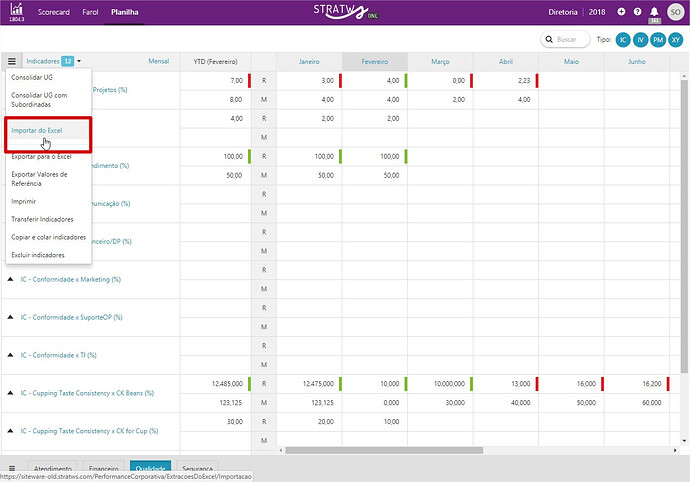Image resolution: width=690 pixels, height=482 pixels.
Task: Click the Stratws logo icon at top left
Action: tap(16, 10)
